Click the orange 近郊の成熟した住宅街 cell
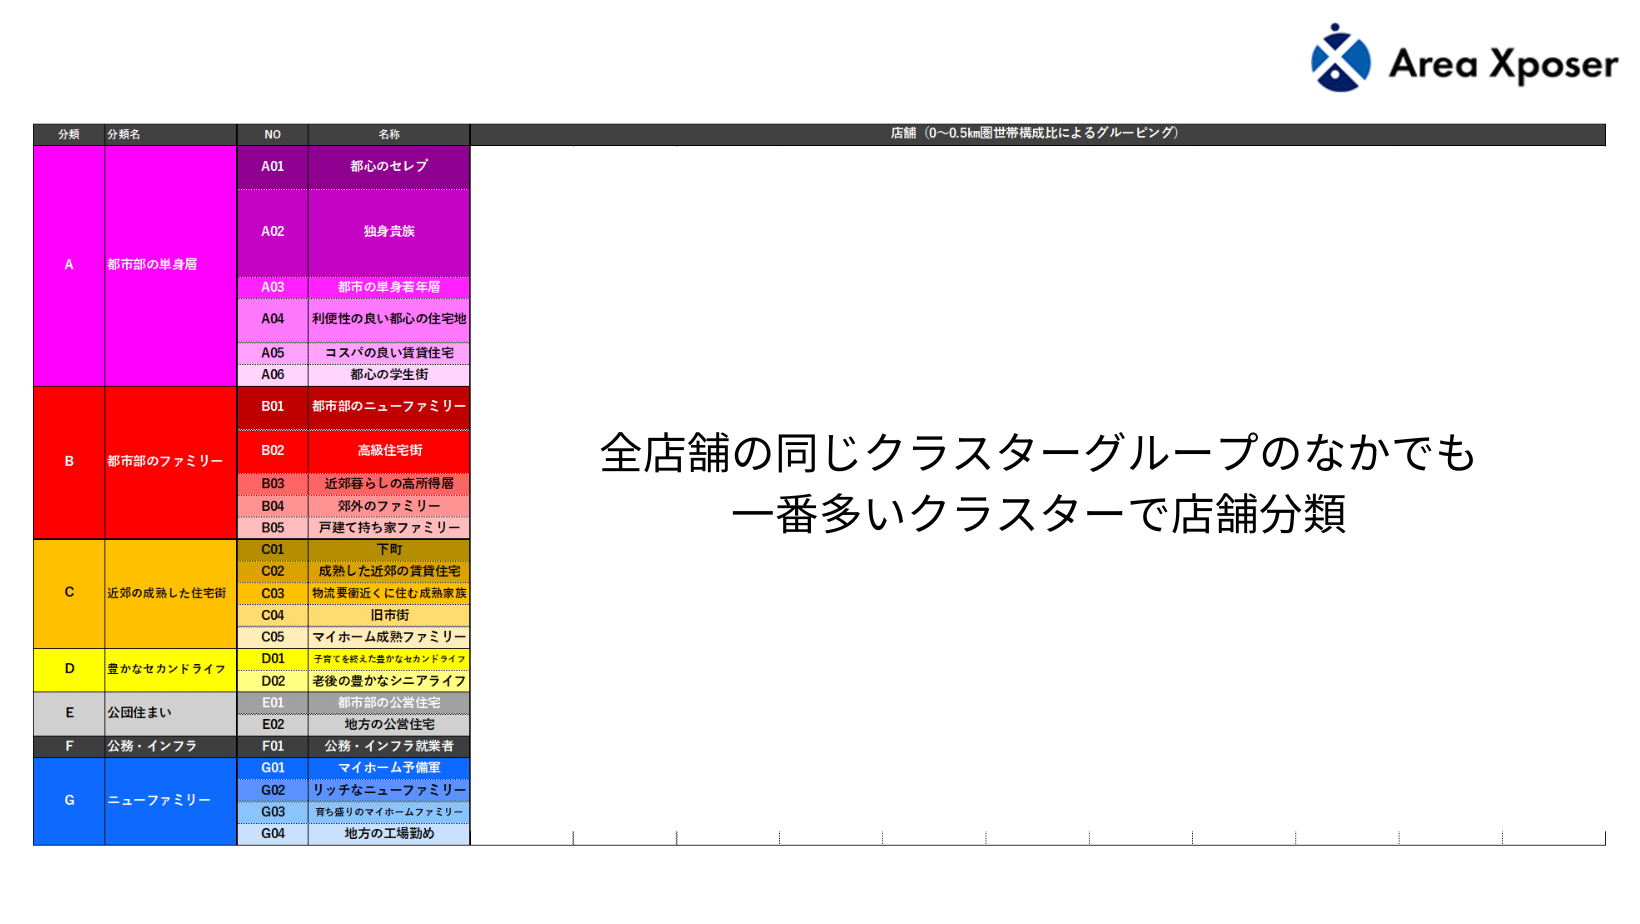 (168, 593)
